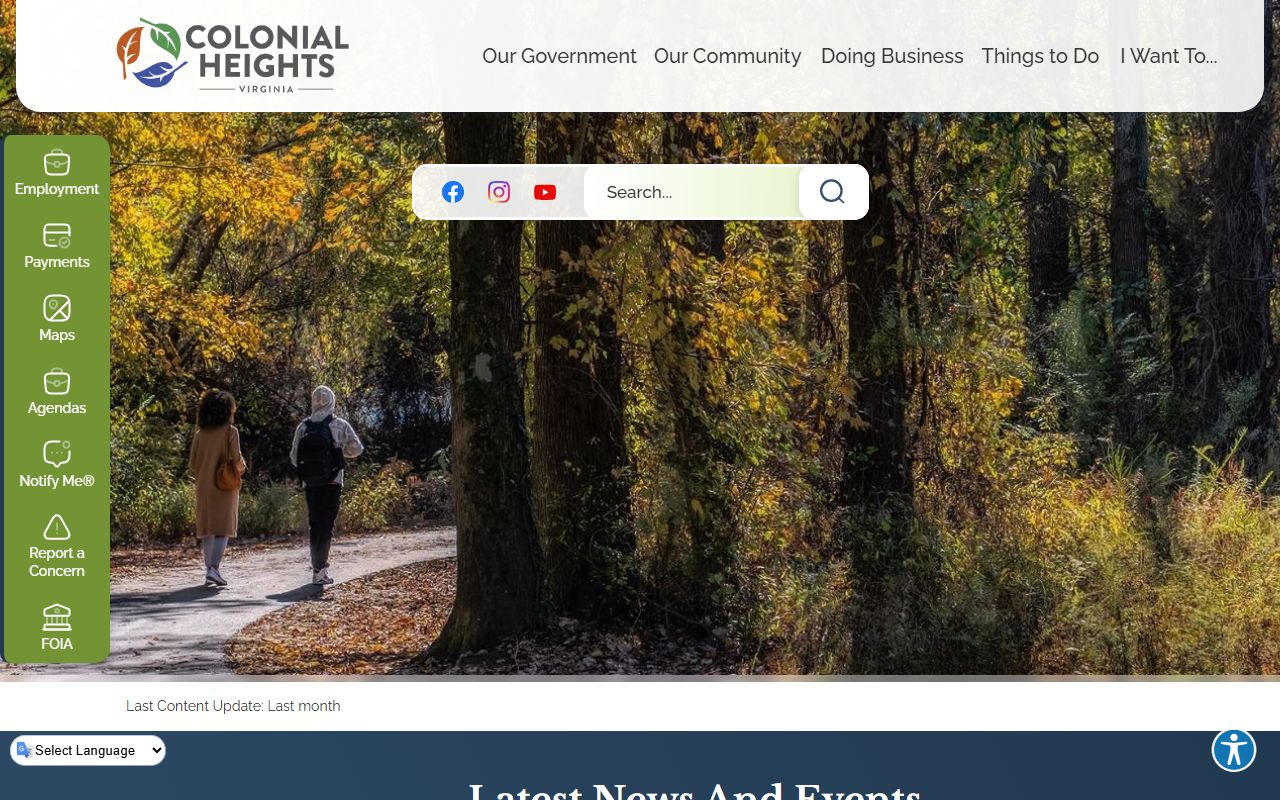This screenshot has width=1280, height=800.
Task: Open the YouTube icon link
Action: click(x=545, y=192)
